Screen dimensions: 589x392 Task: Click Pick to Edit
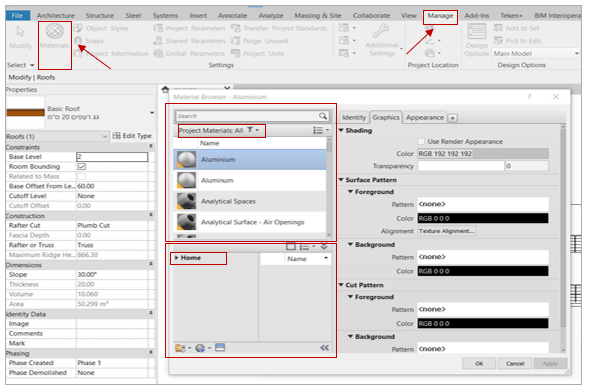(x=517, y=41)
